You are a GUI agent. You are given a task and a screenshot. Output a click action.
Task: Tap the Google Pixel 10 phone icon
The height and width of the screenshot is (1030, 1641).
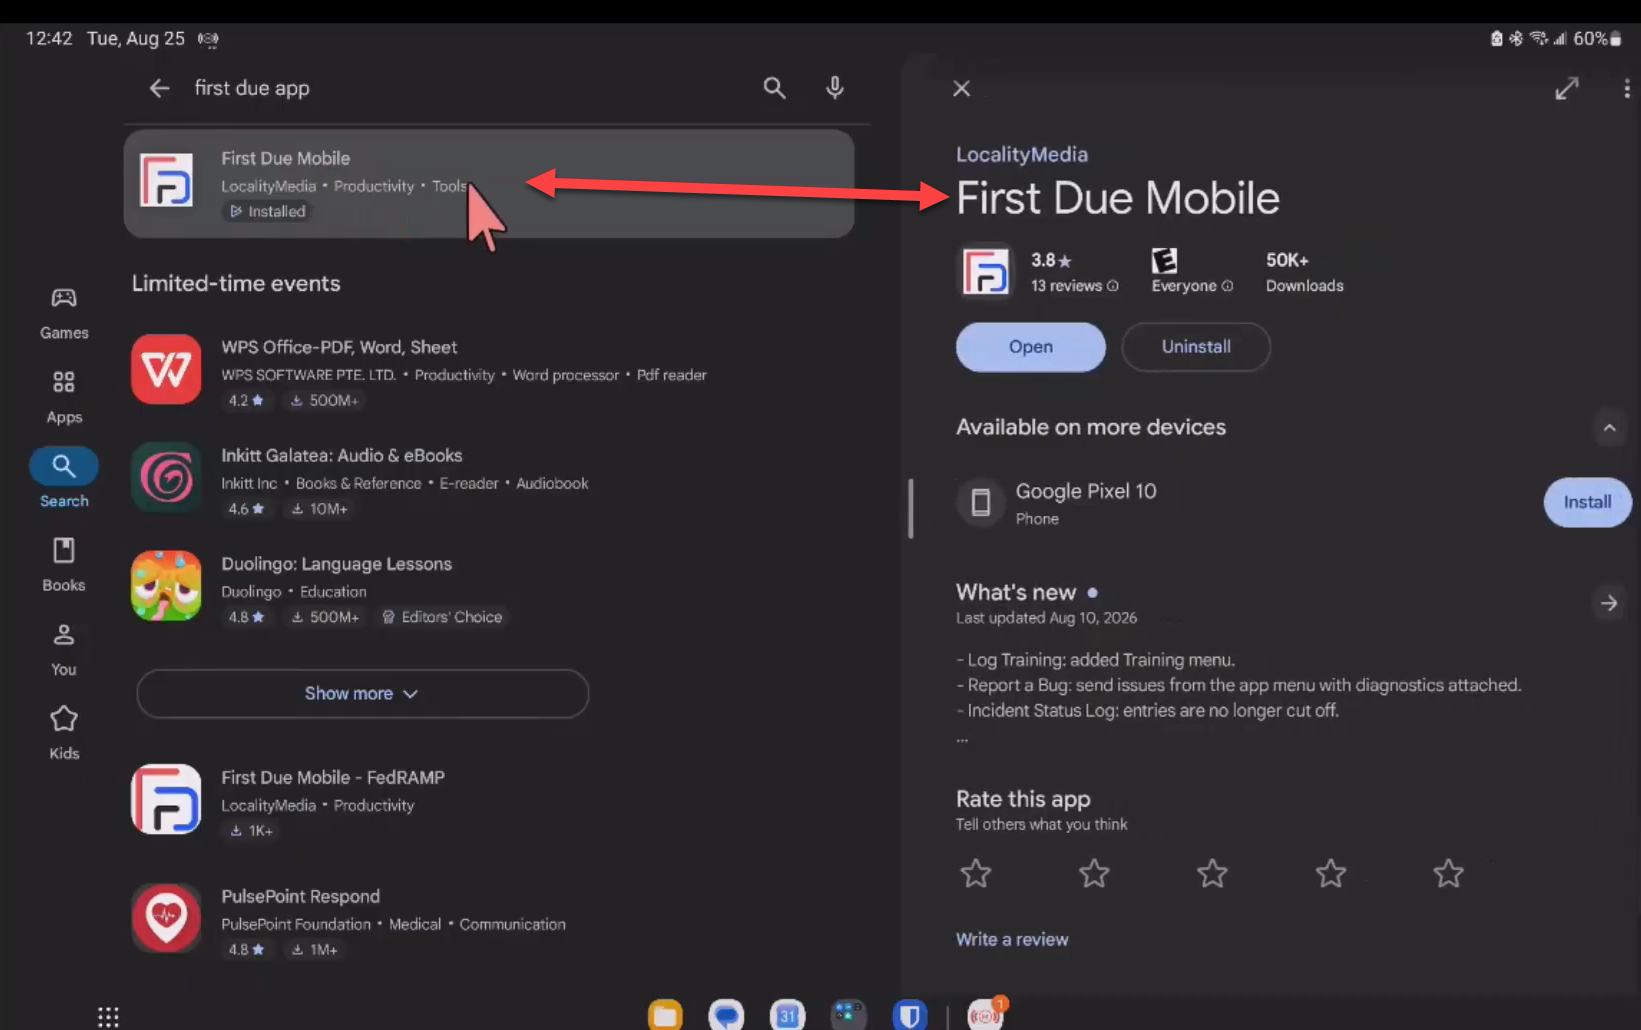click(x=981, y=502)
